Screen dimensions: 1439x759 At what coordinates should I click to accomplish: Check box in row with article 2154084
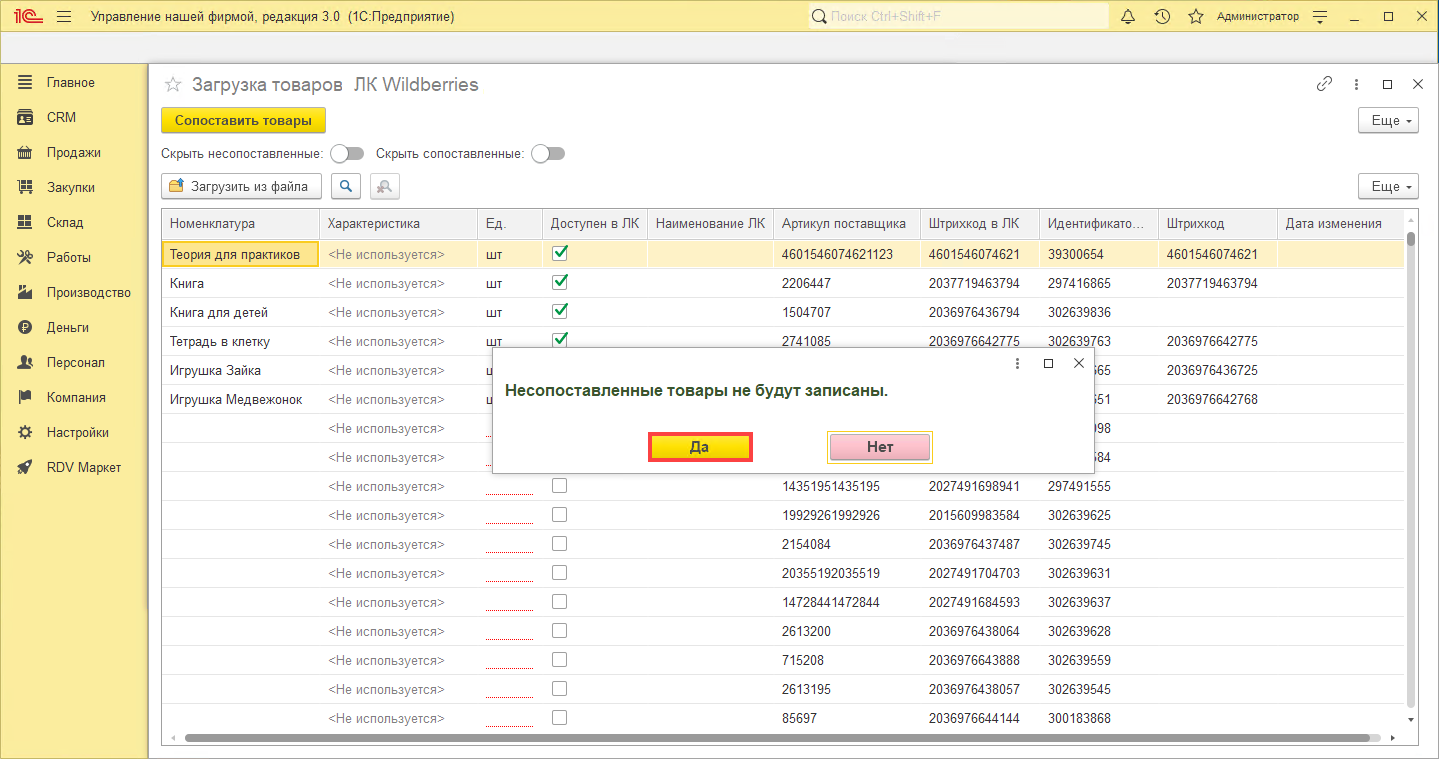(560, 544)
